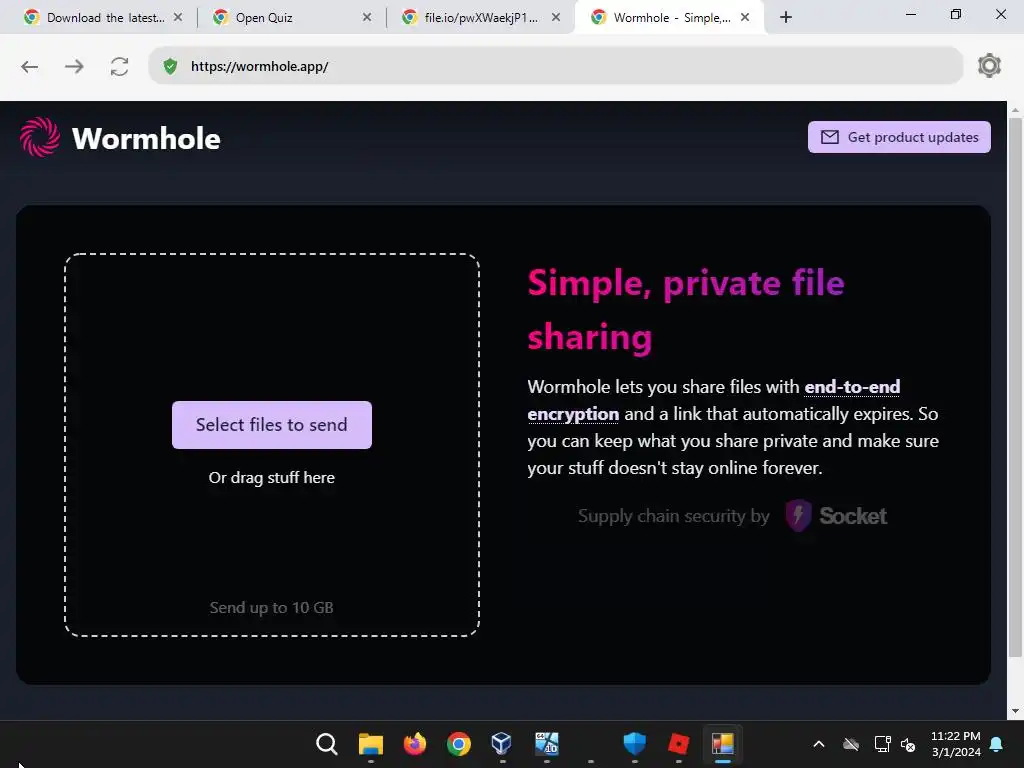Click the Socket logo link
Viewport: 1024px width, 768px height.
(x=836, y=516)
